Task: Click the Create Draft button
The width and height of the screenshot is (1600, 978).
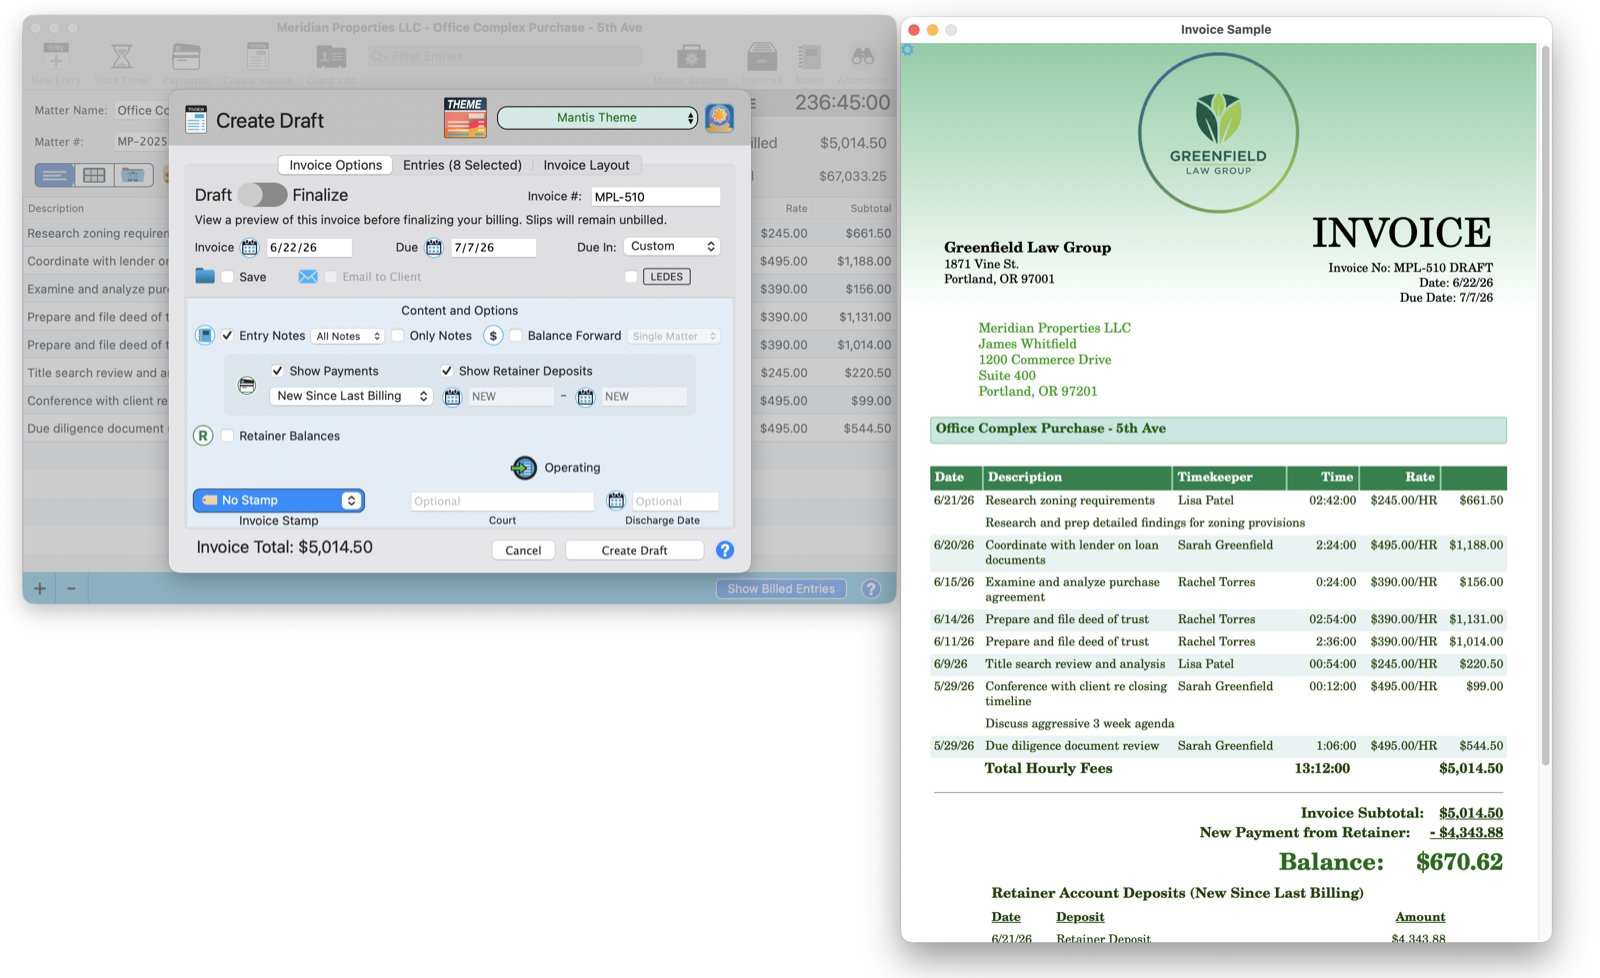Action: pyautogui.click(x=634, y=550)
